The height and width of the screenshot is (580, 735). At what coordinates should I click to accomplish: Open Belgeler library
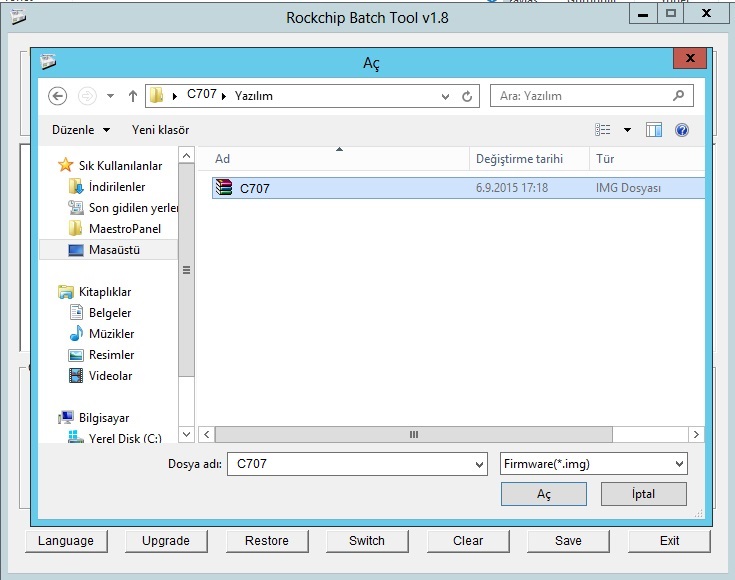pos(110,313)
